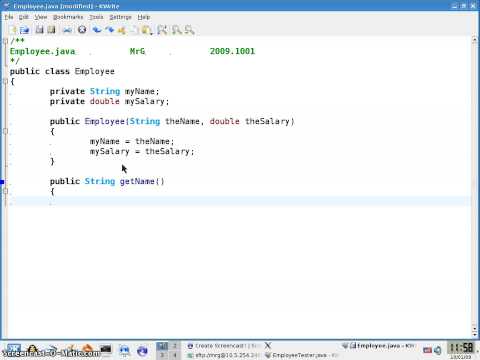Click the scrollbar down arrow

[474, 334]
